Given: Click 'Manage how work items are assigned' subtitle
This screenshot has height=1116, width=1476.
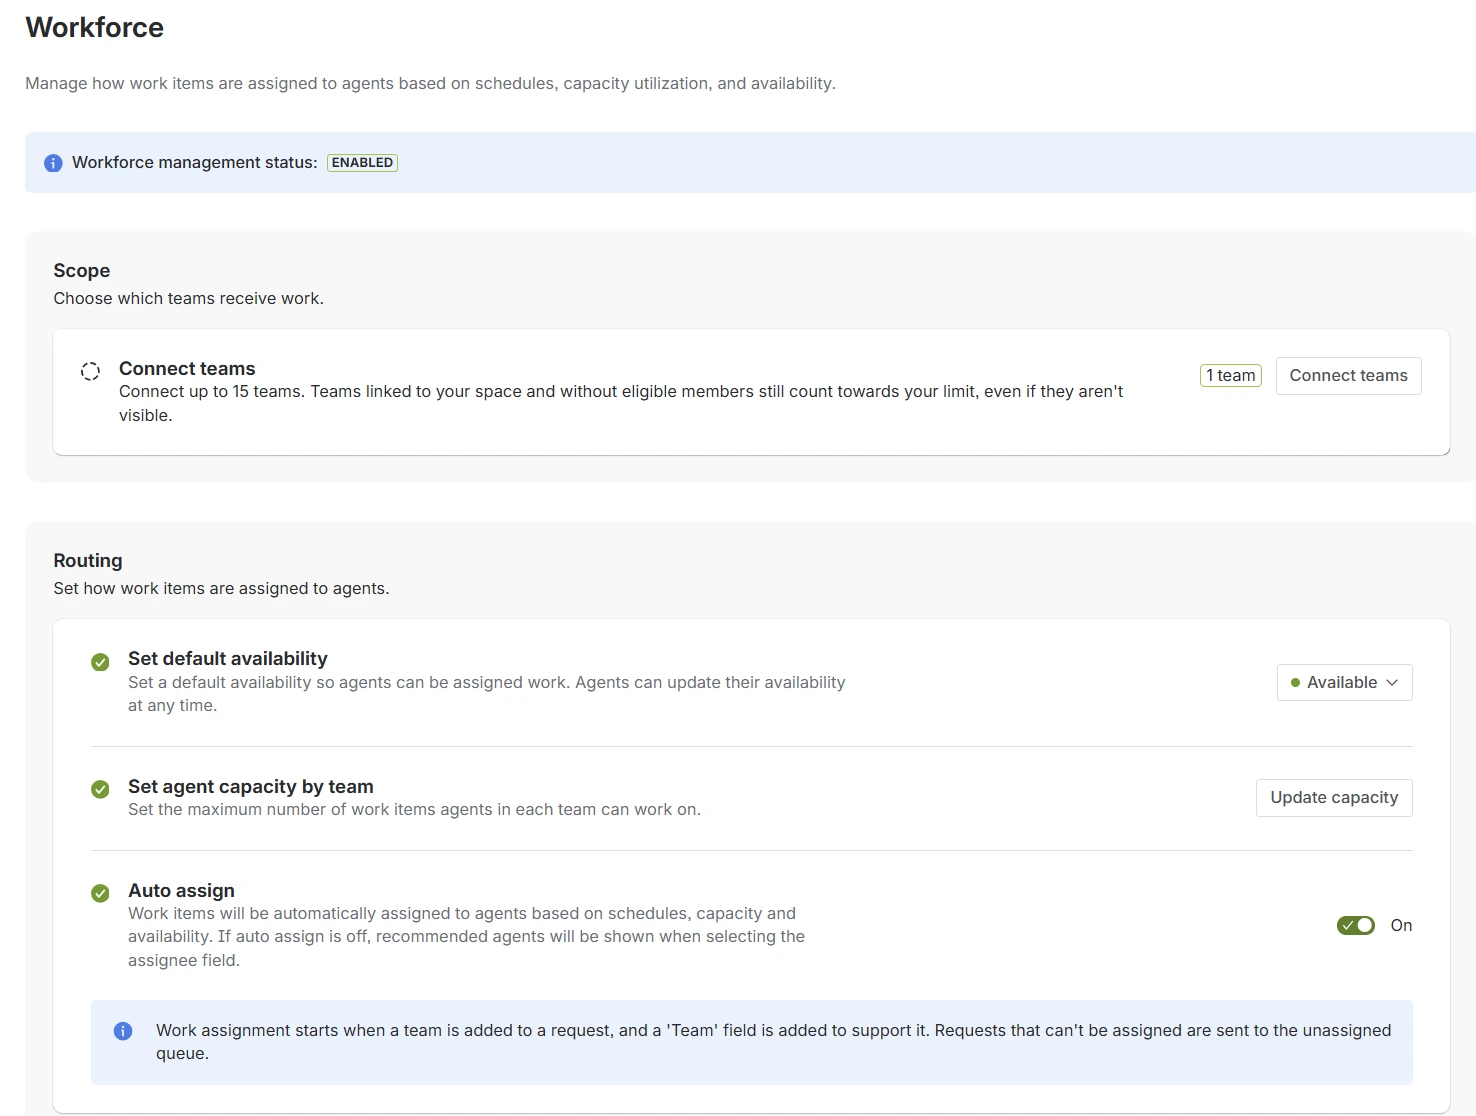Looking at the screenshot, I should pyautogui.click(x=430, y=84).
